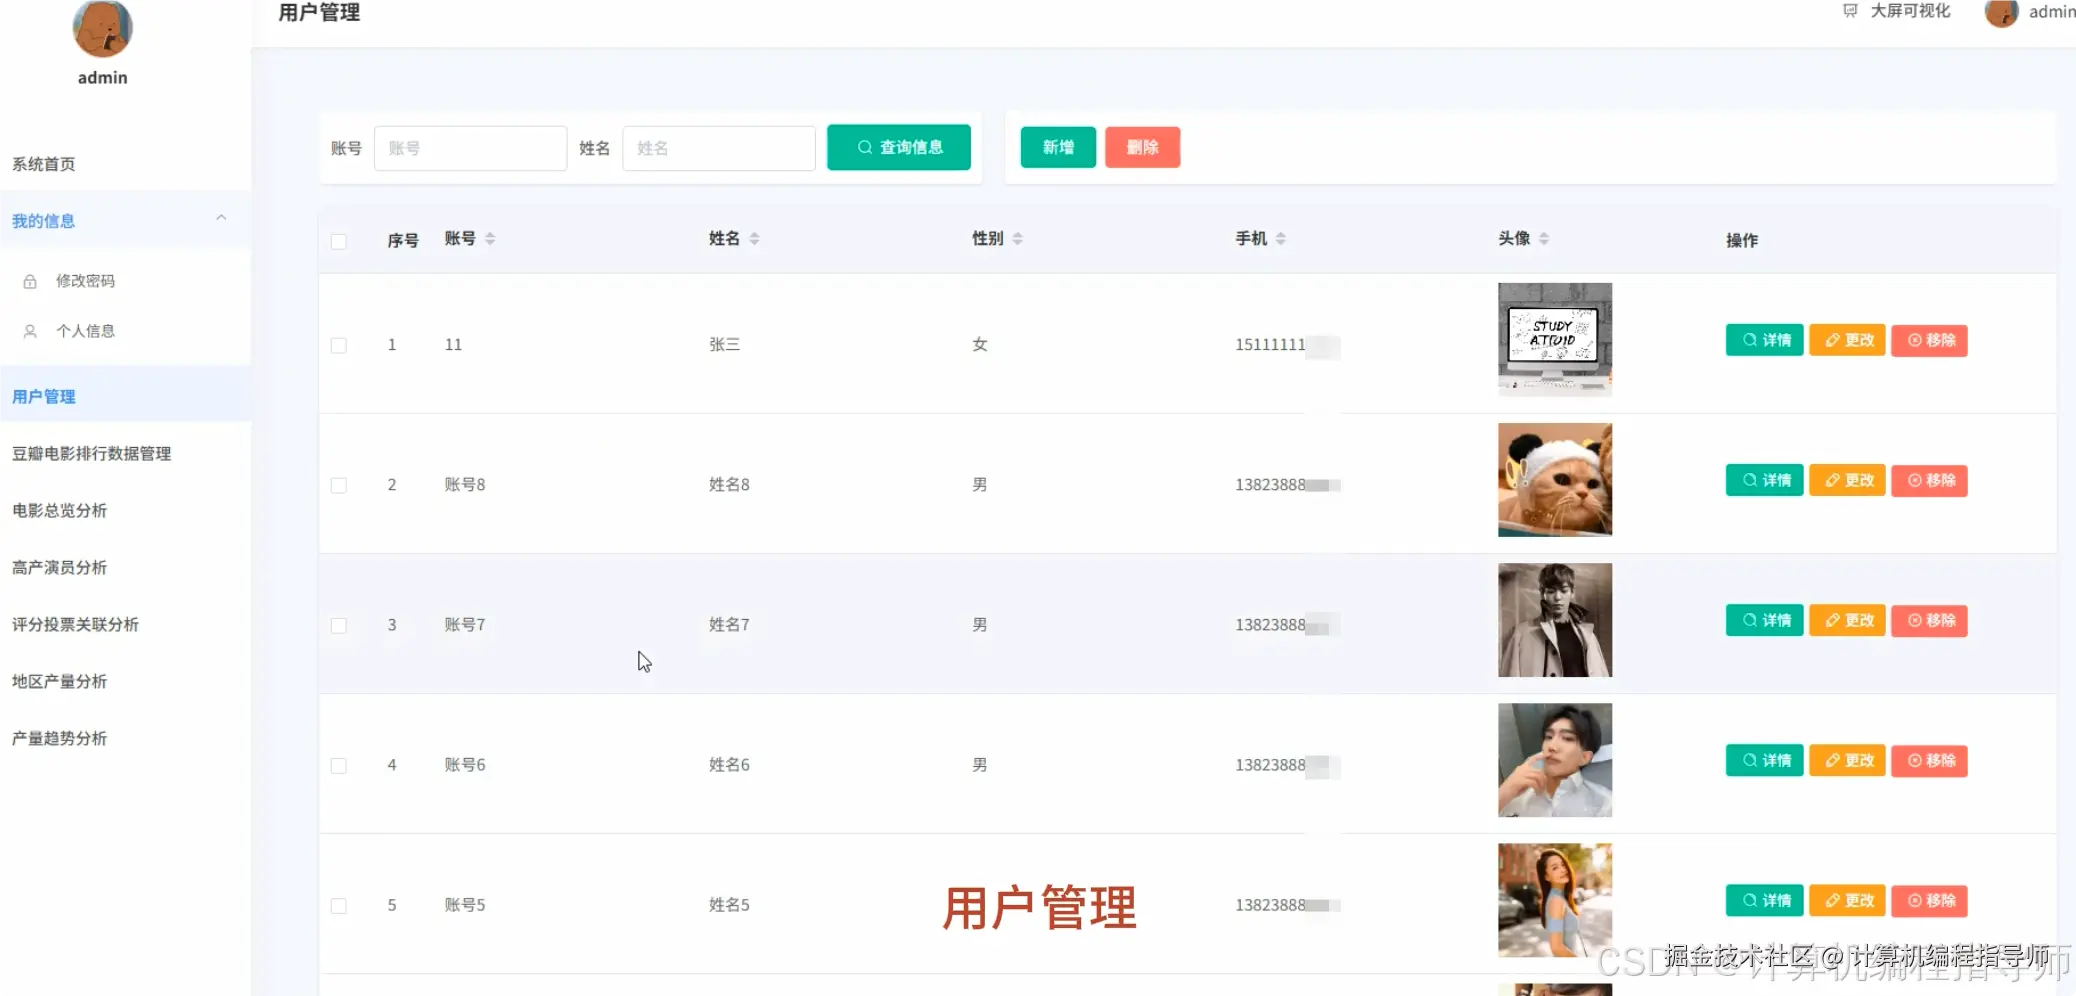Go to 修改密码 page
The width and height of the screenshot is (2076, 996).
pyautogui.click(x=85, y=281)
